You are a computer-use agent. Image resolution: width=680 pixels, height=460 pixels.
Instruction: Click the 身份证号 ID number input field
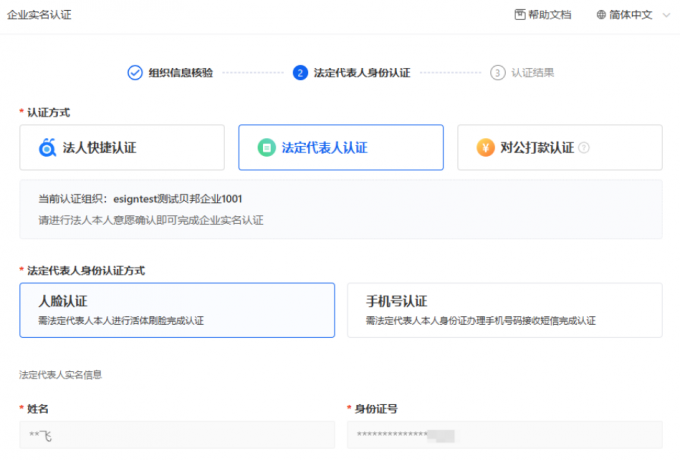(x=505, y=435)
